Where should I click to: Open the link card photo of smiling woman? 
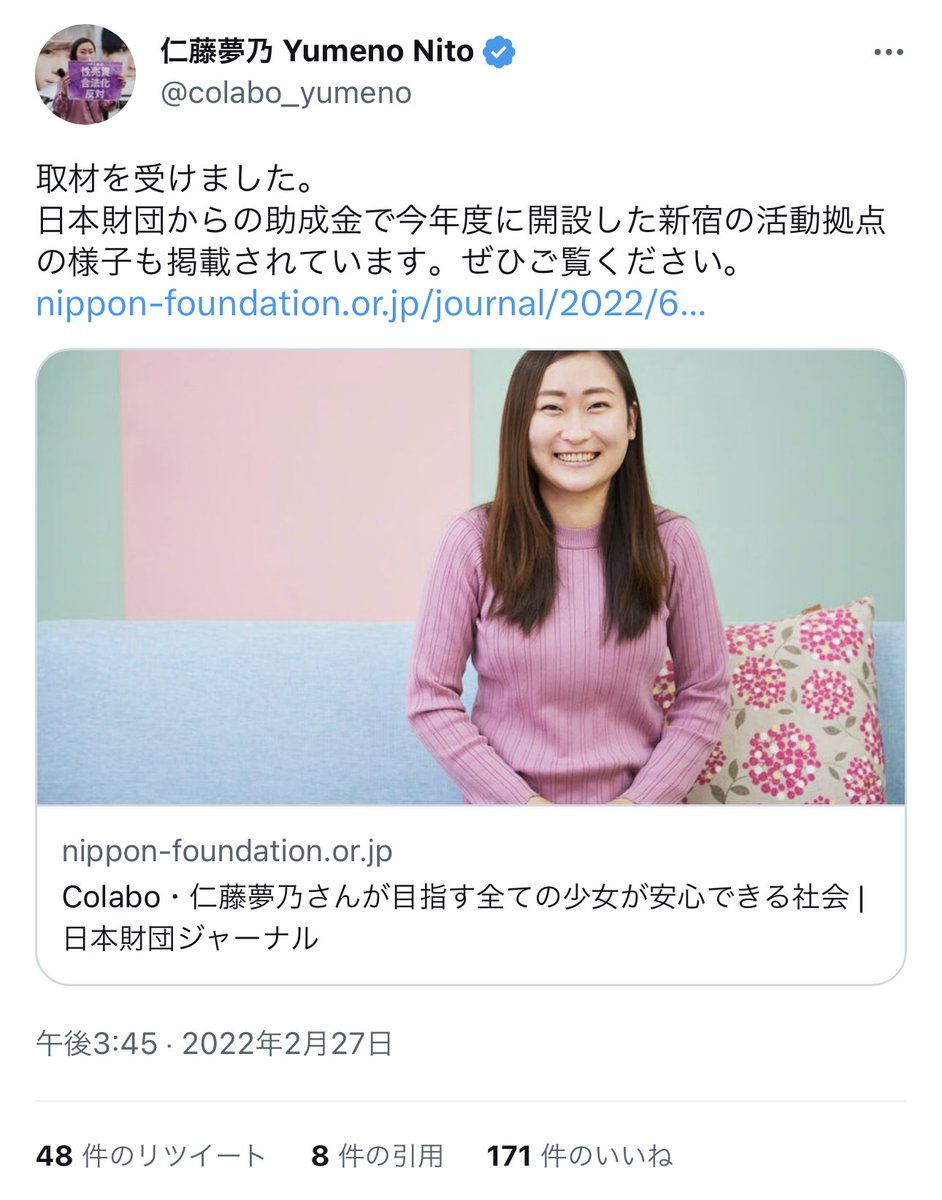click(x=471, y=578)
